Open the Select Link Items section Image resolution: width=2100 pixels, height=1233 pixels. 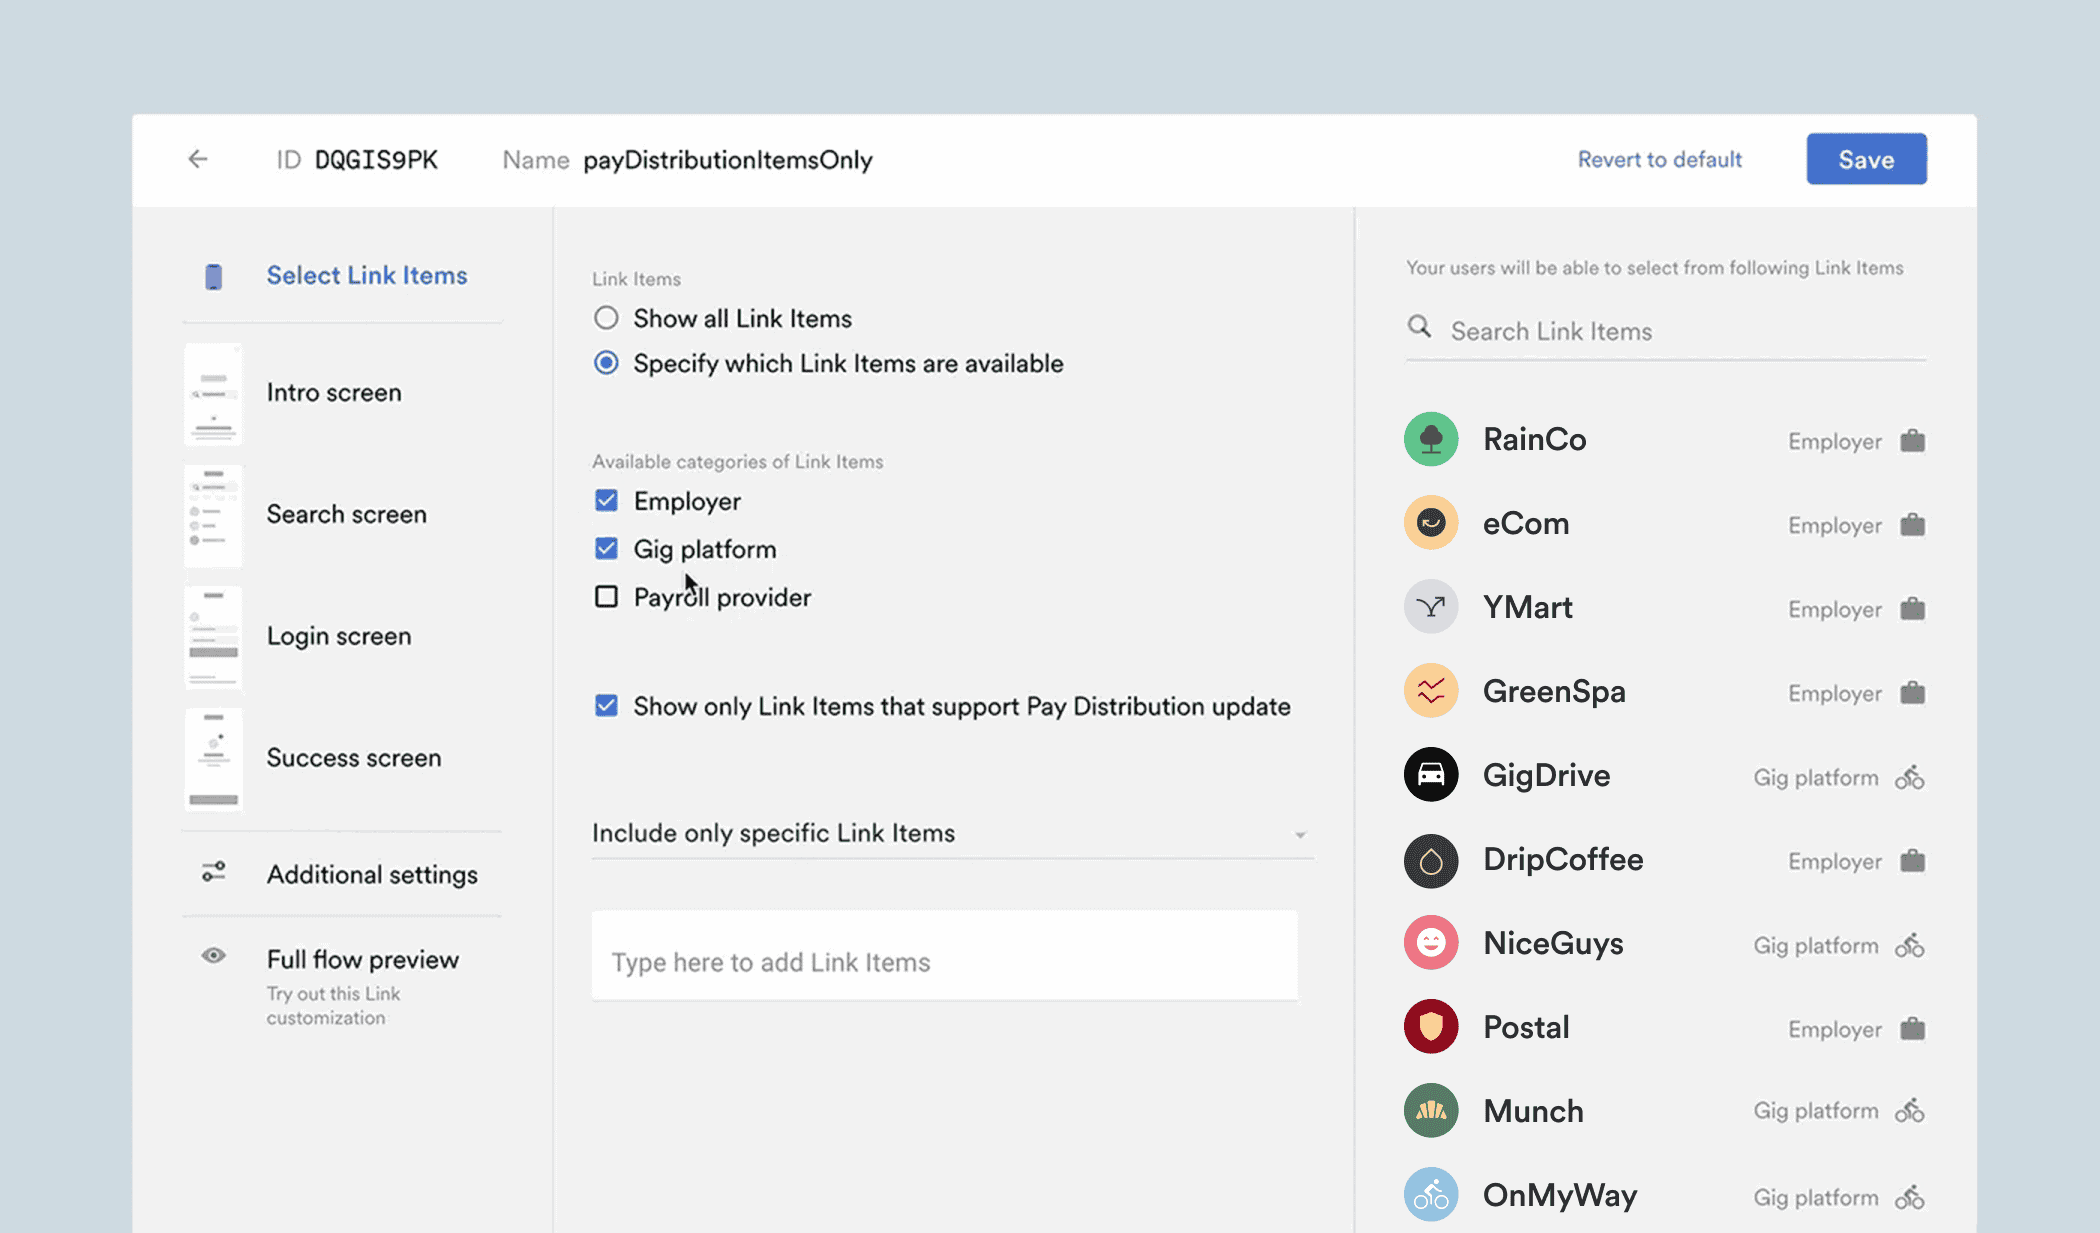[367, 275]
